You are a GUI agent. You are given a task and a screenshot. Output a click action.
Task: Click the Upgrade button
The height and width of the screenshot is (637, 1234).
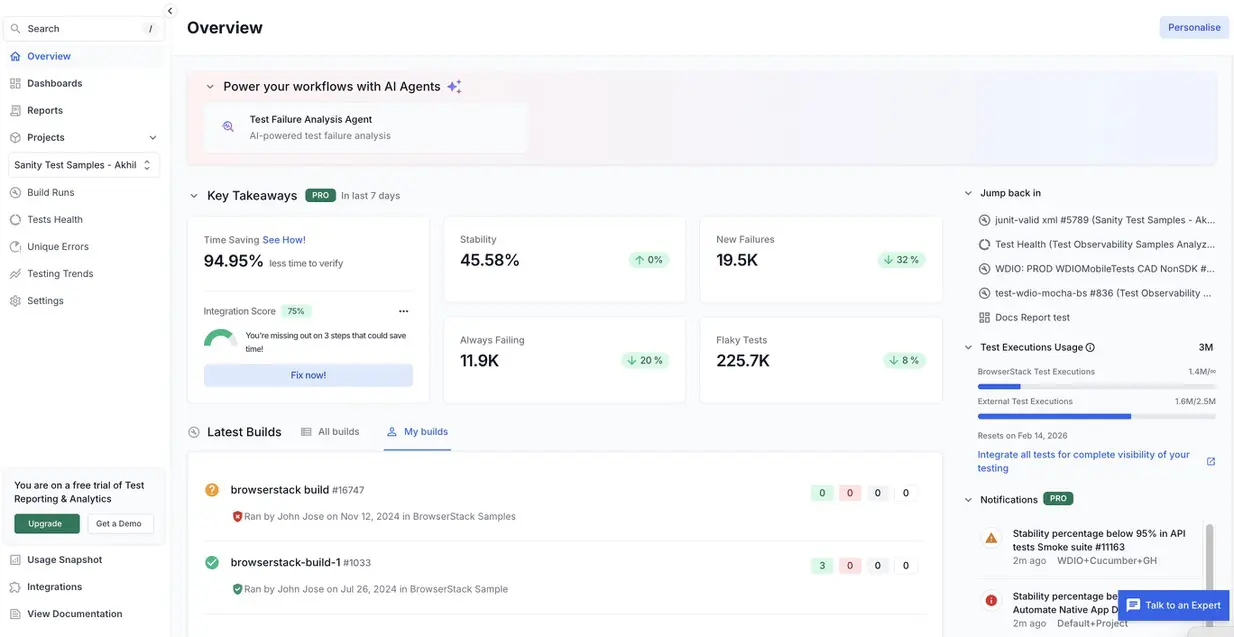pyautogui.click(x=46, y=523)
